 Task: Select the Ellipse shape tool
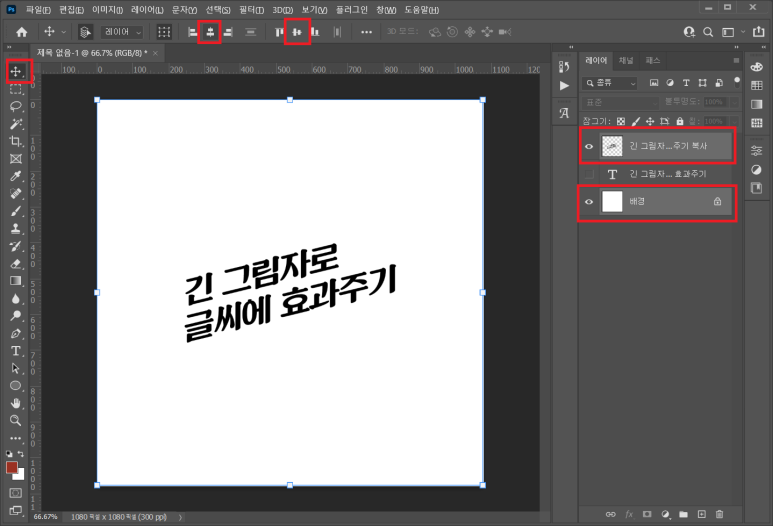pos(16,386)
